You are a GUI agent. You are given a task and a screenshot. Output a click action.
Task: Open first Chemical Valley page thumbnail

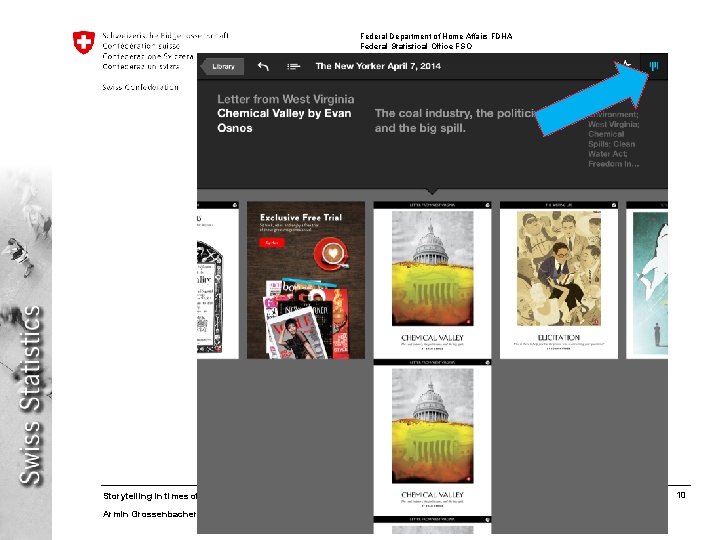[x=432, y=280]
